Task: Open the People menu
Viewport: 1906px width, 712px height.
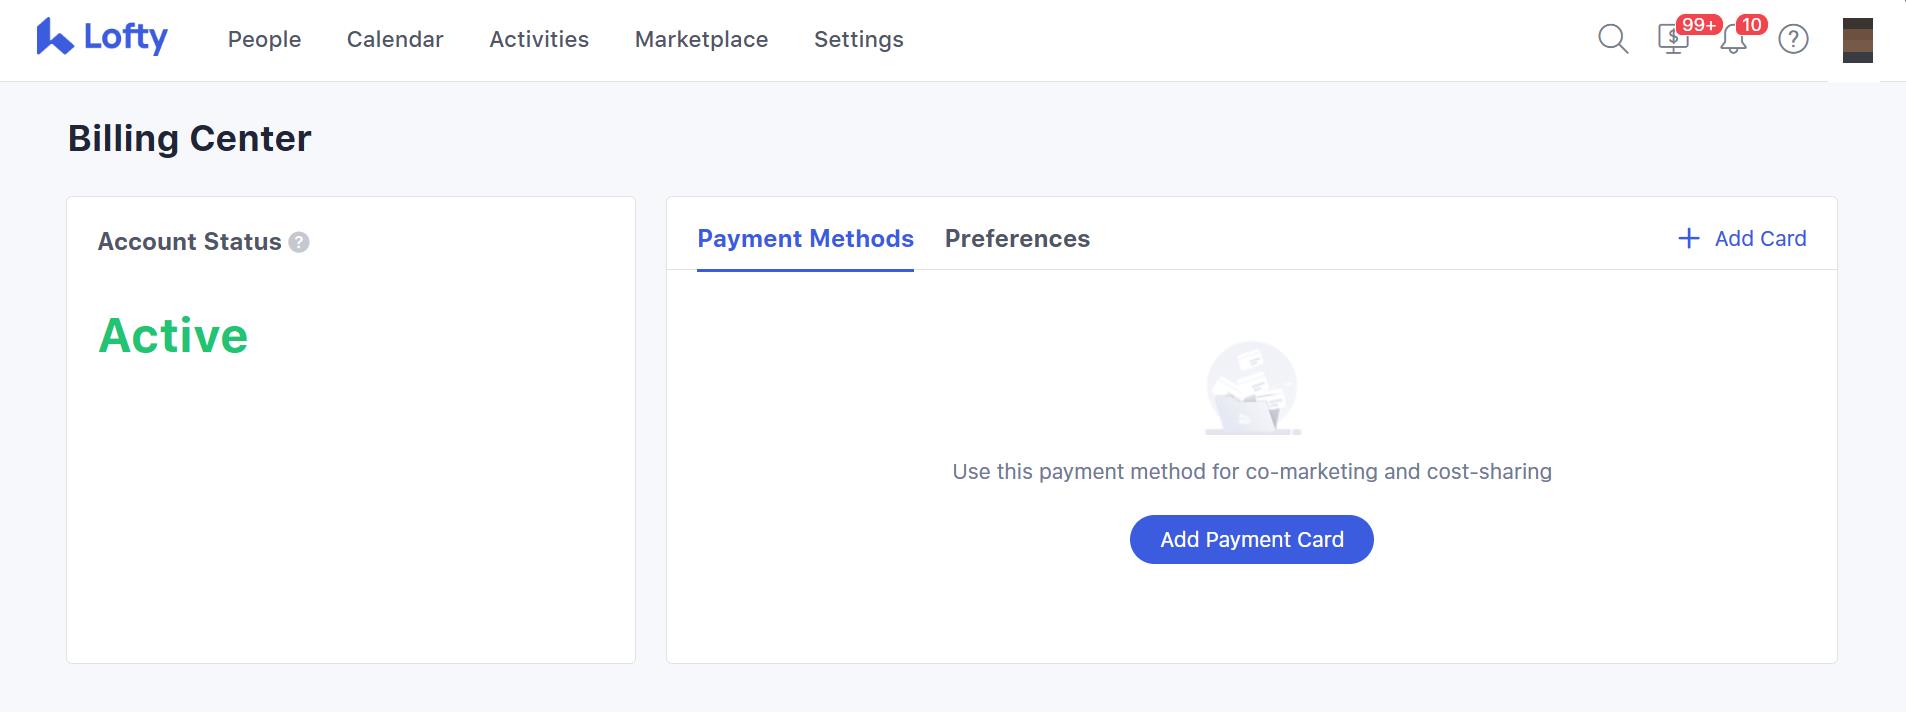Action: pos(264,39)
